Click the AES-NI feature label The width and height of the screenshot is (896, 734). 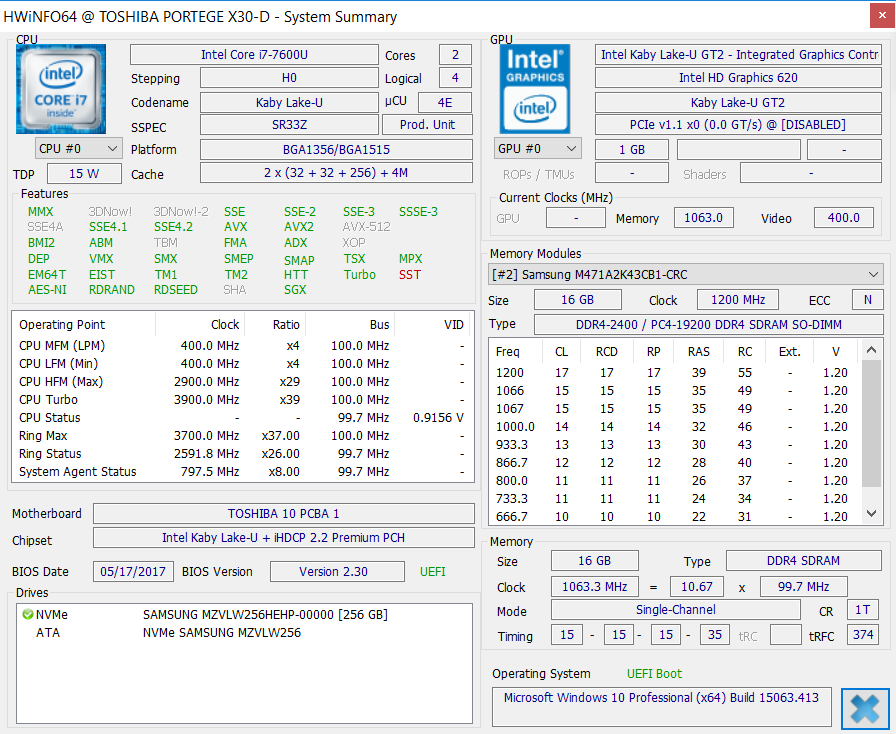point(47,290)
